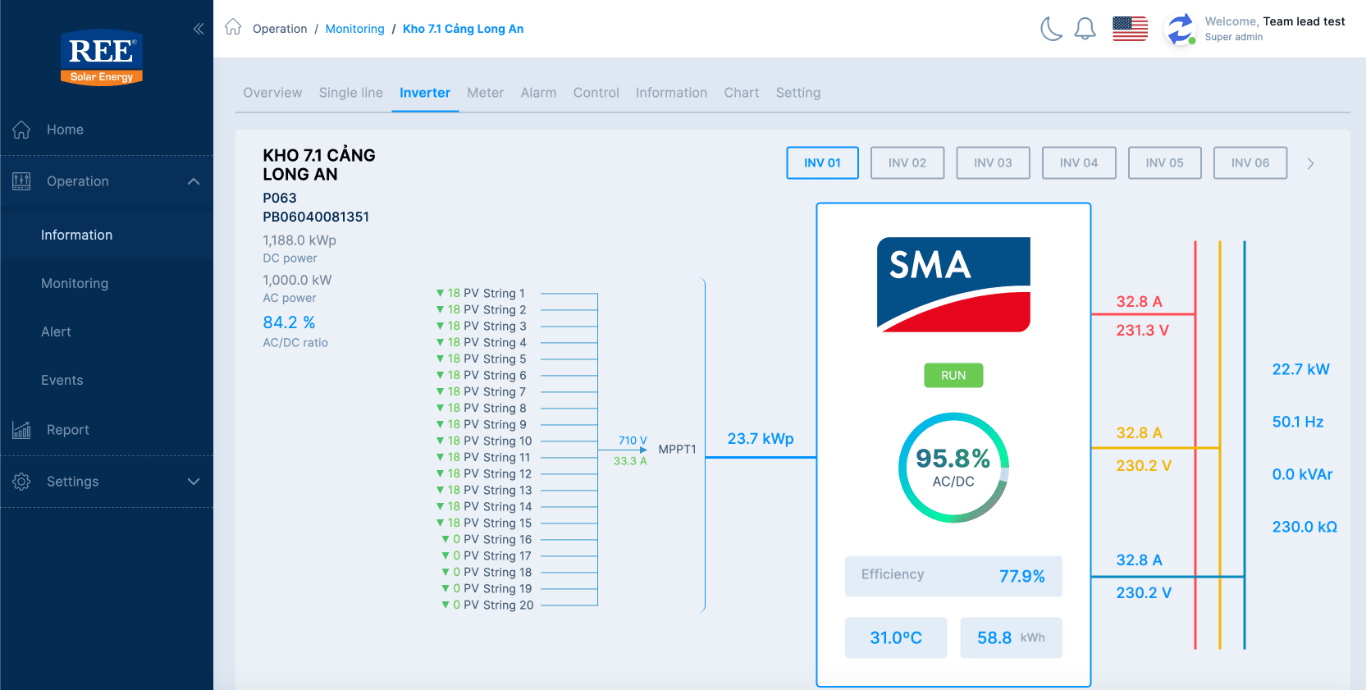This screenshot has height=690, width=1366.
Task: Click PV String 16 toggle arrow
Action: click(x=445, y=540)
